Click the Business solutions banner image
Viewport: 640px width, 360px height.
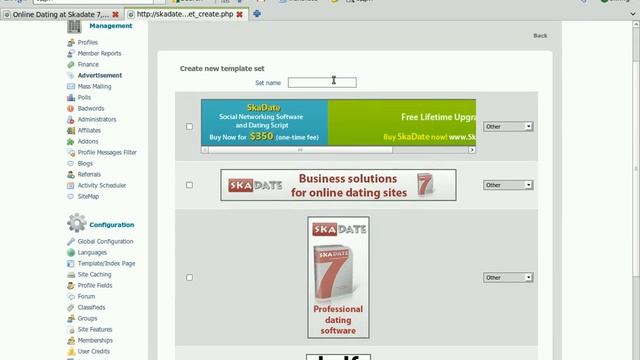pyautogui.click(x=338, y=185)
